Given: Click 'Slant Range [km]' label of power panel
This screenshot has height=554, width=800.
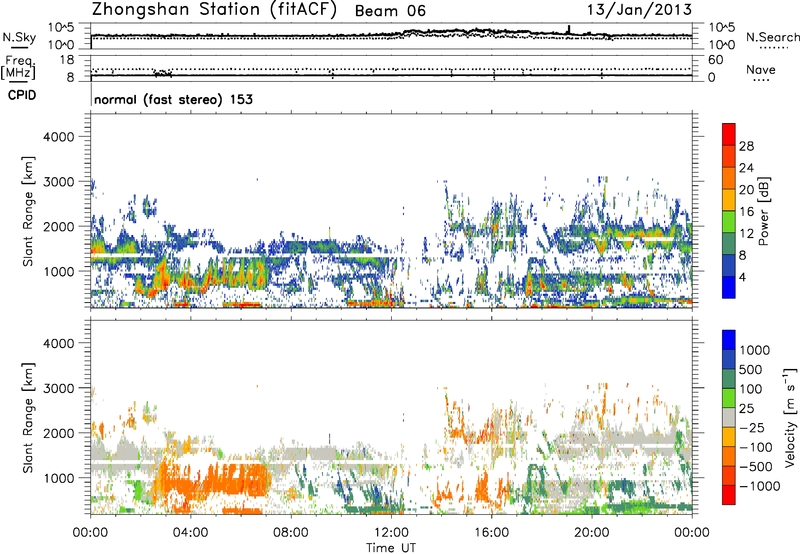Looking at the screenshot, I should [28, 211].
